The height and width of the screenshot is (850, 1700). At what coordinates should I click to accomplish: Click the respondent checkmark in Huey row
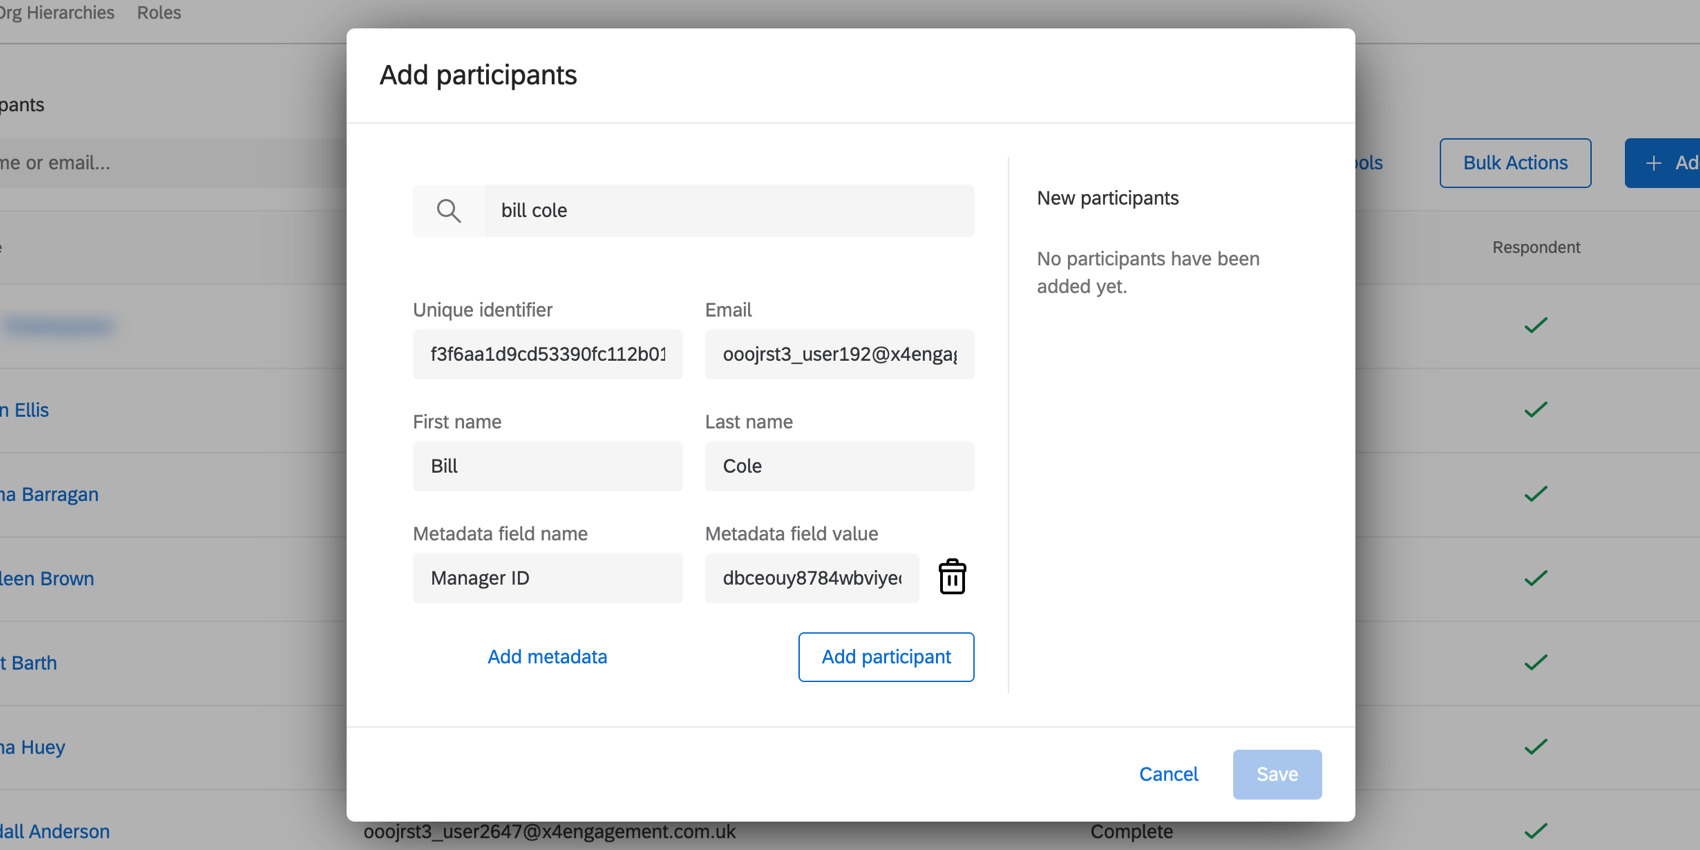pos(1536,747)
